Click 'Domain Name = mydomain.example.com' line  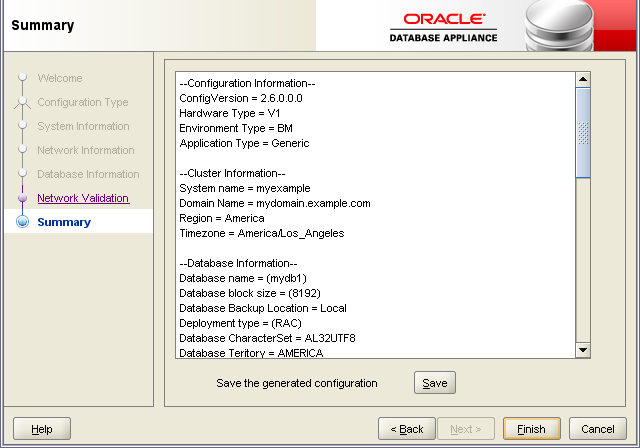tap(275, 203)
